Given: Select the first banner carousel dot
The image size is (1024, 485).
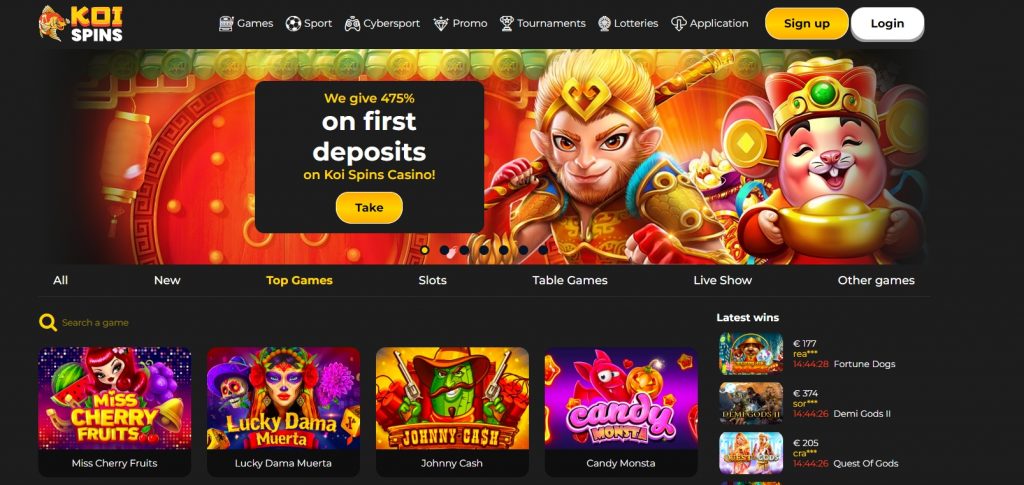Looking at the screenshot, I should tap(424, 249).
